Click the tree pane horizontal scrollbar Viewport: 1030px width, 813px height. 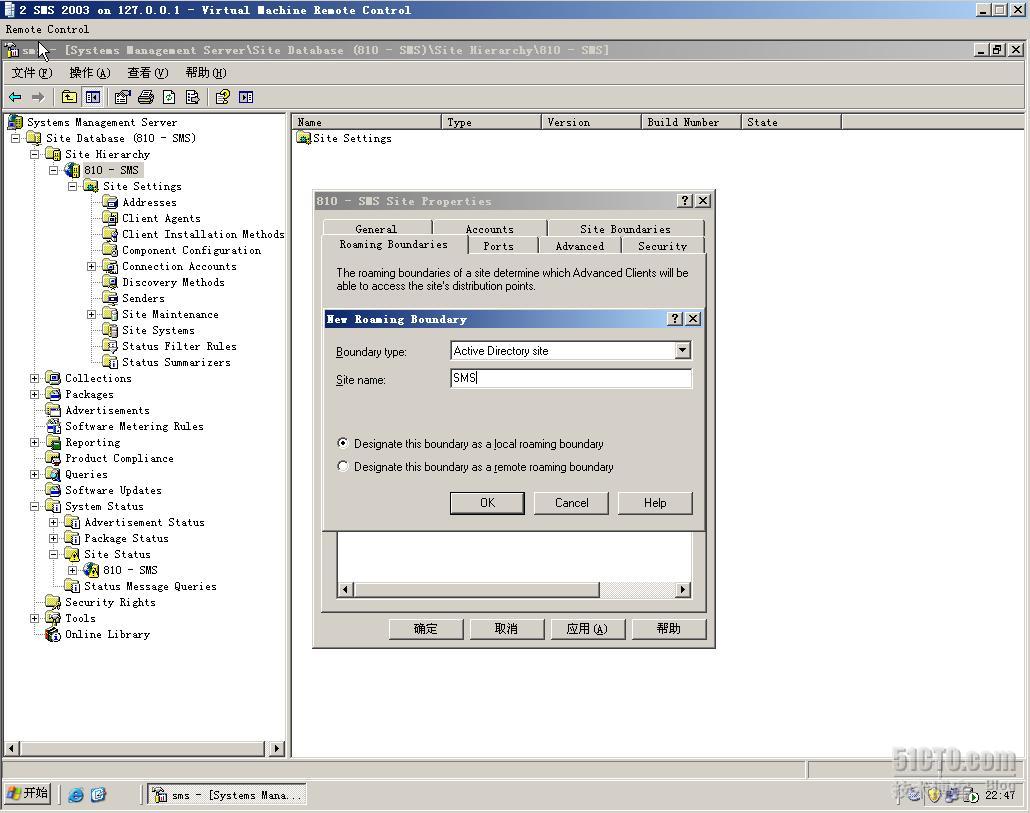tap(143, 748)
